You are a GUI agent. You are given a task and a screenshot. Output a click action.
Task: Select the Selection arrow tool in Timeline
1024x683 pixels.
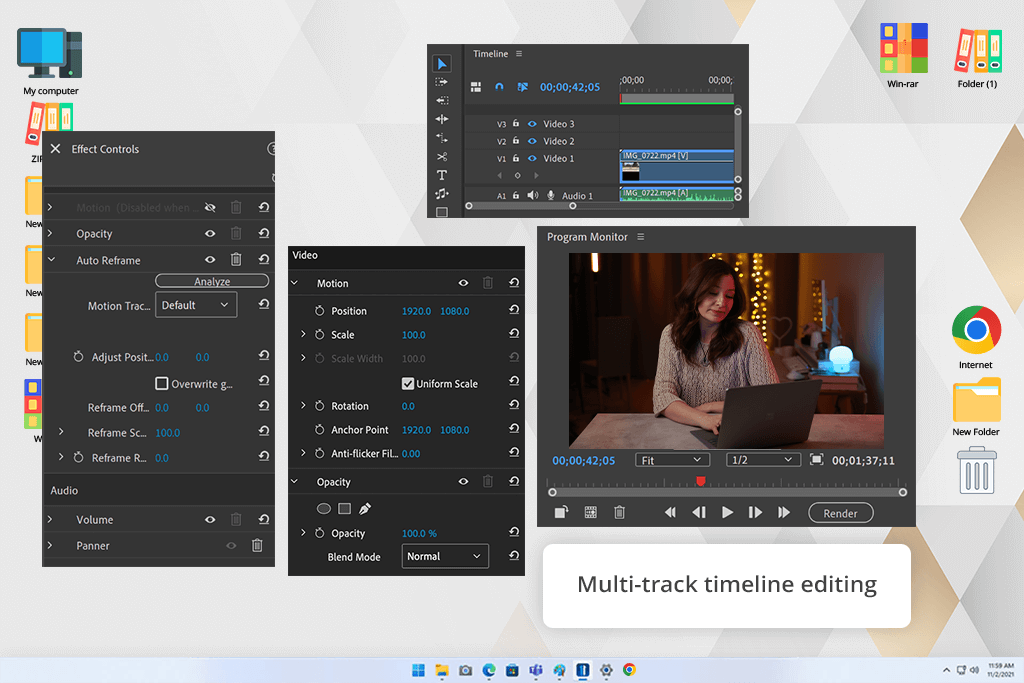(442, 63)
